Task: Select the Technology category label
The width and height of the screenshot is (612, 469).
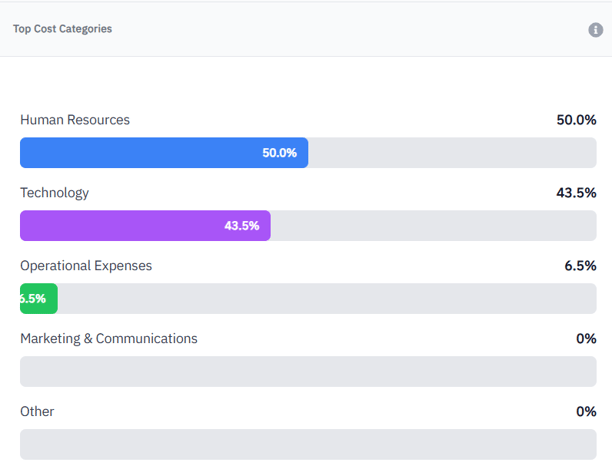Action: point(54,193)
